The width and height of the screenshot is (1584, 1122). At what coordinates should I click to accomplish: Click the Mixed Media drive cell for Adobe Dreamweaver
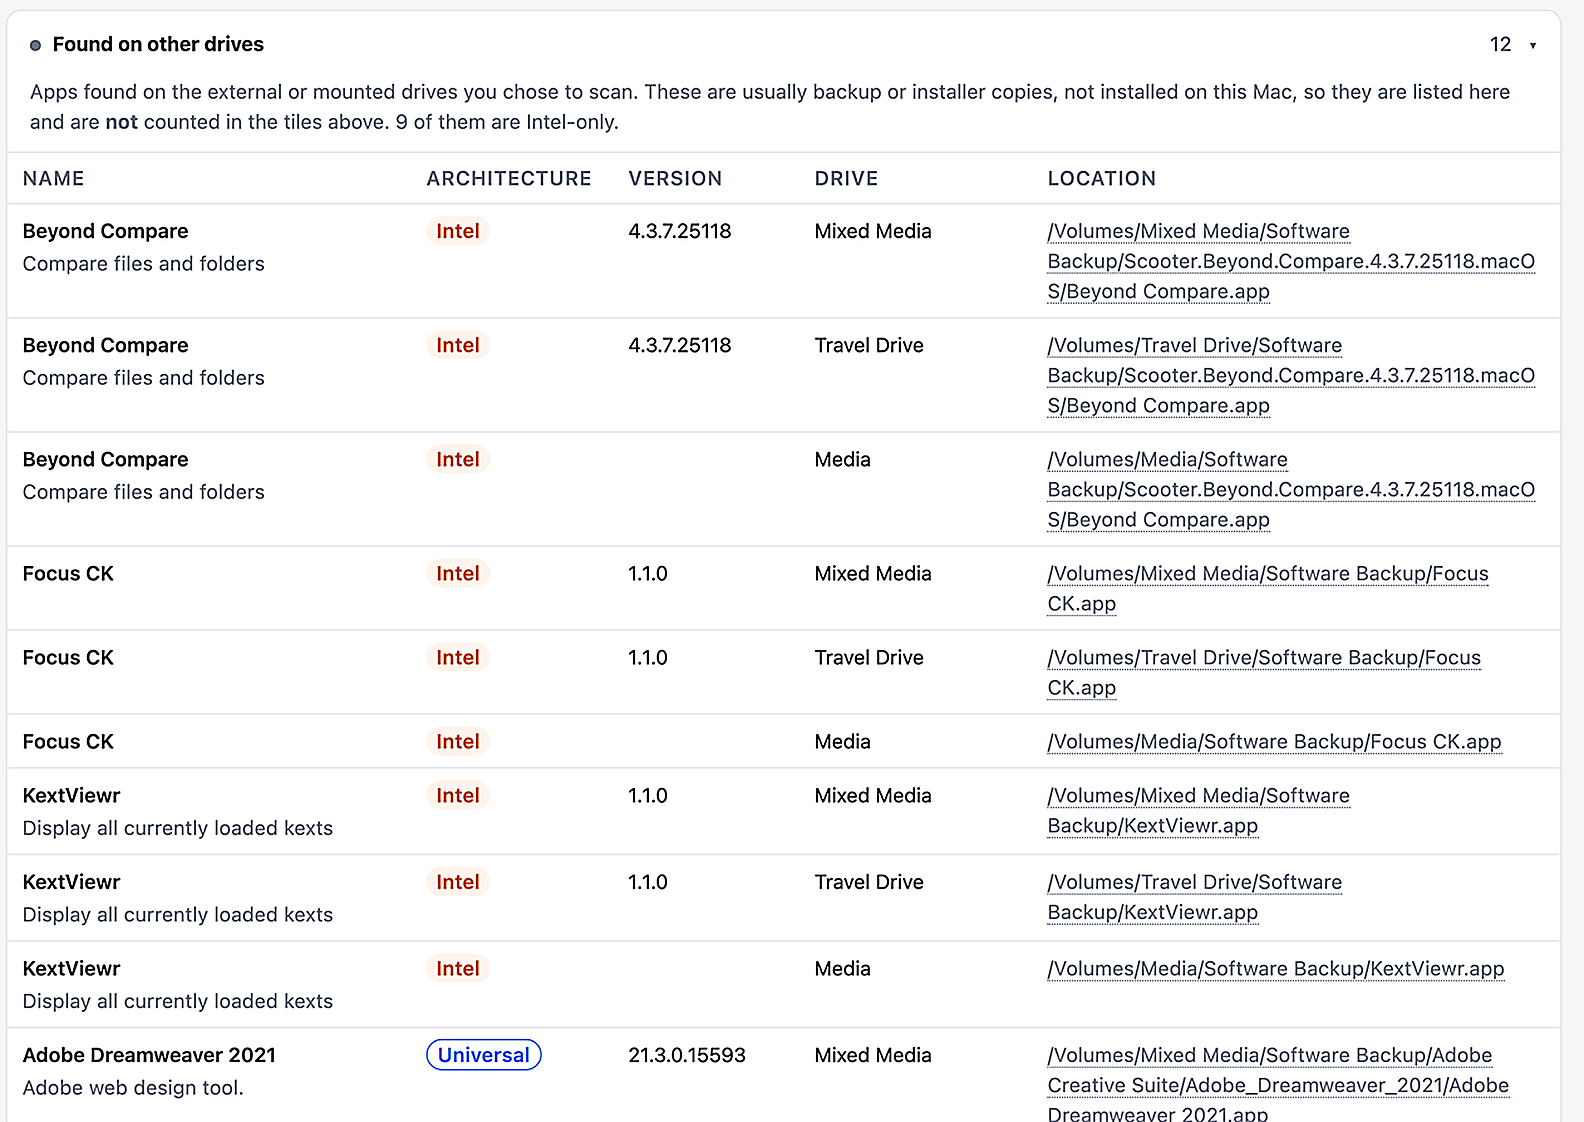click(873, 1055)
